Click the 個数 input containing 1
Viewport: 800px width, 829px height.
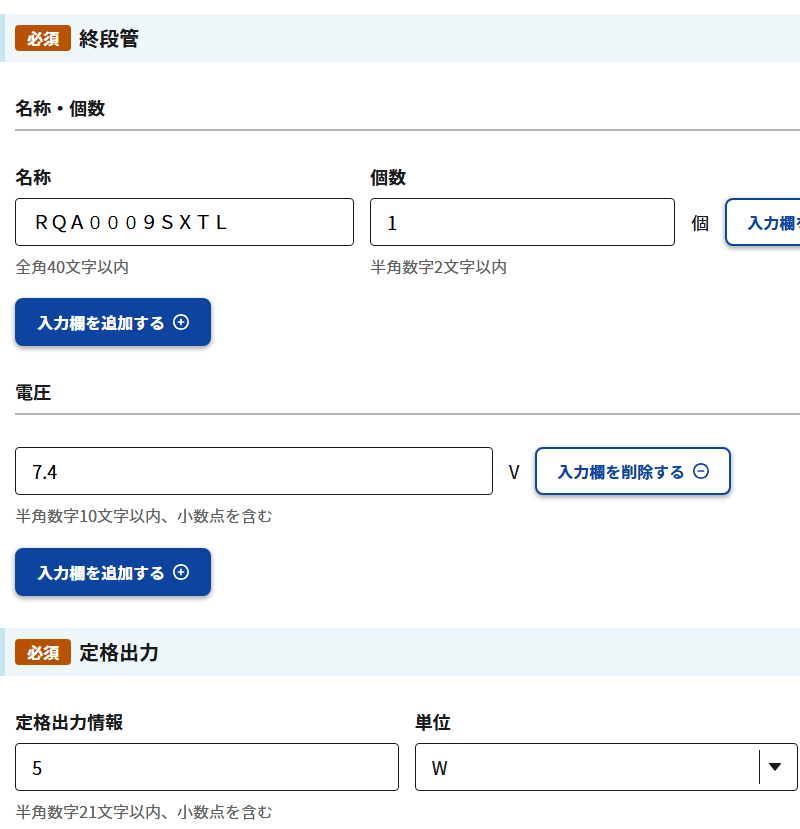522,222
